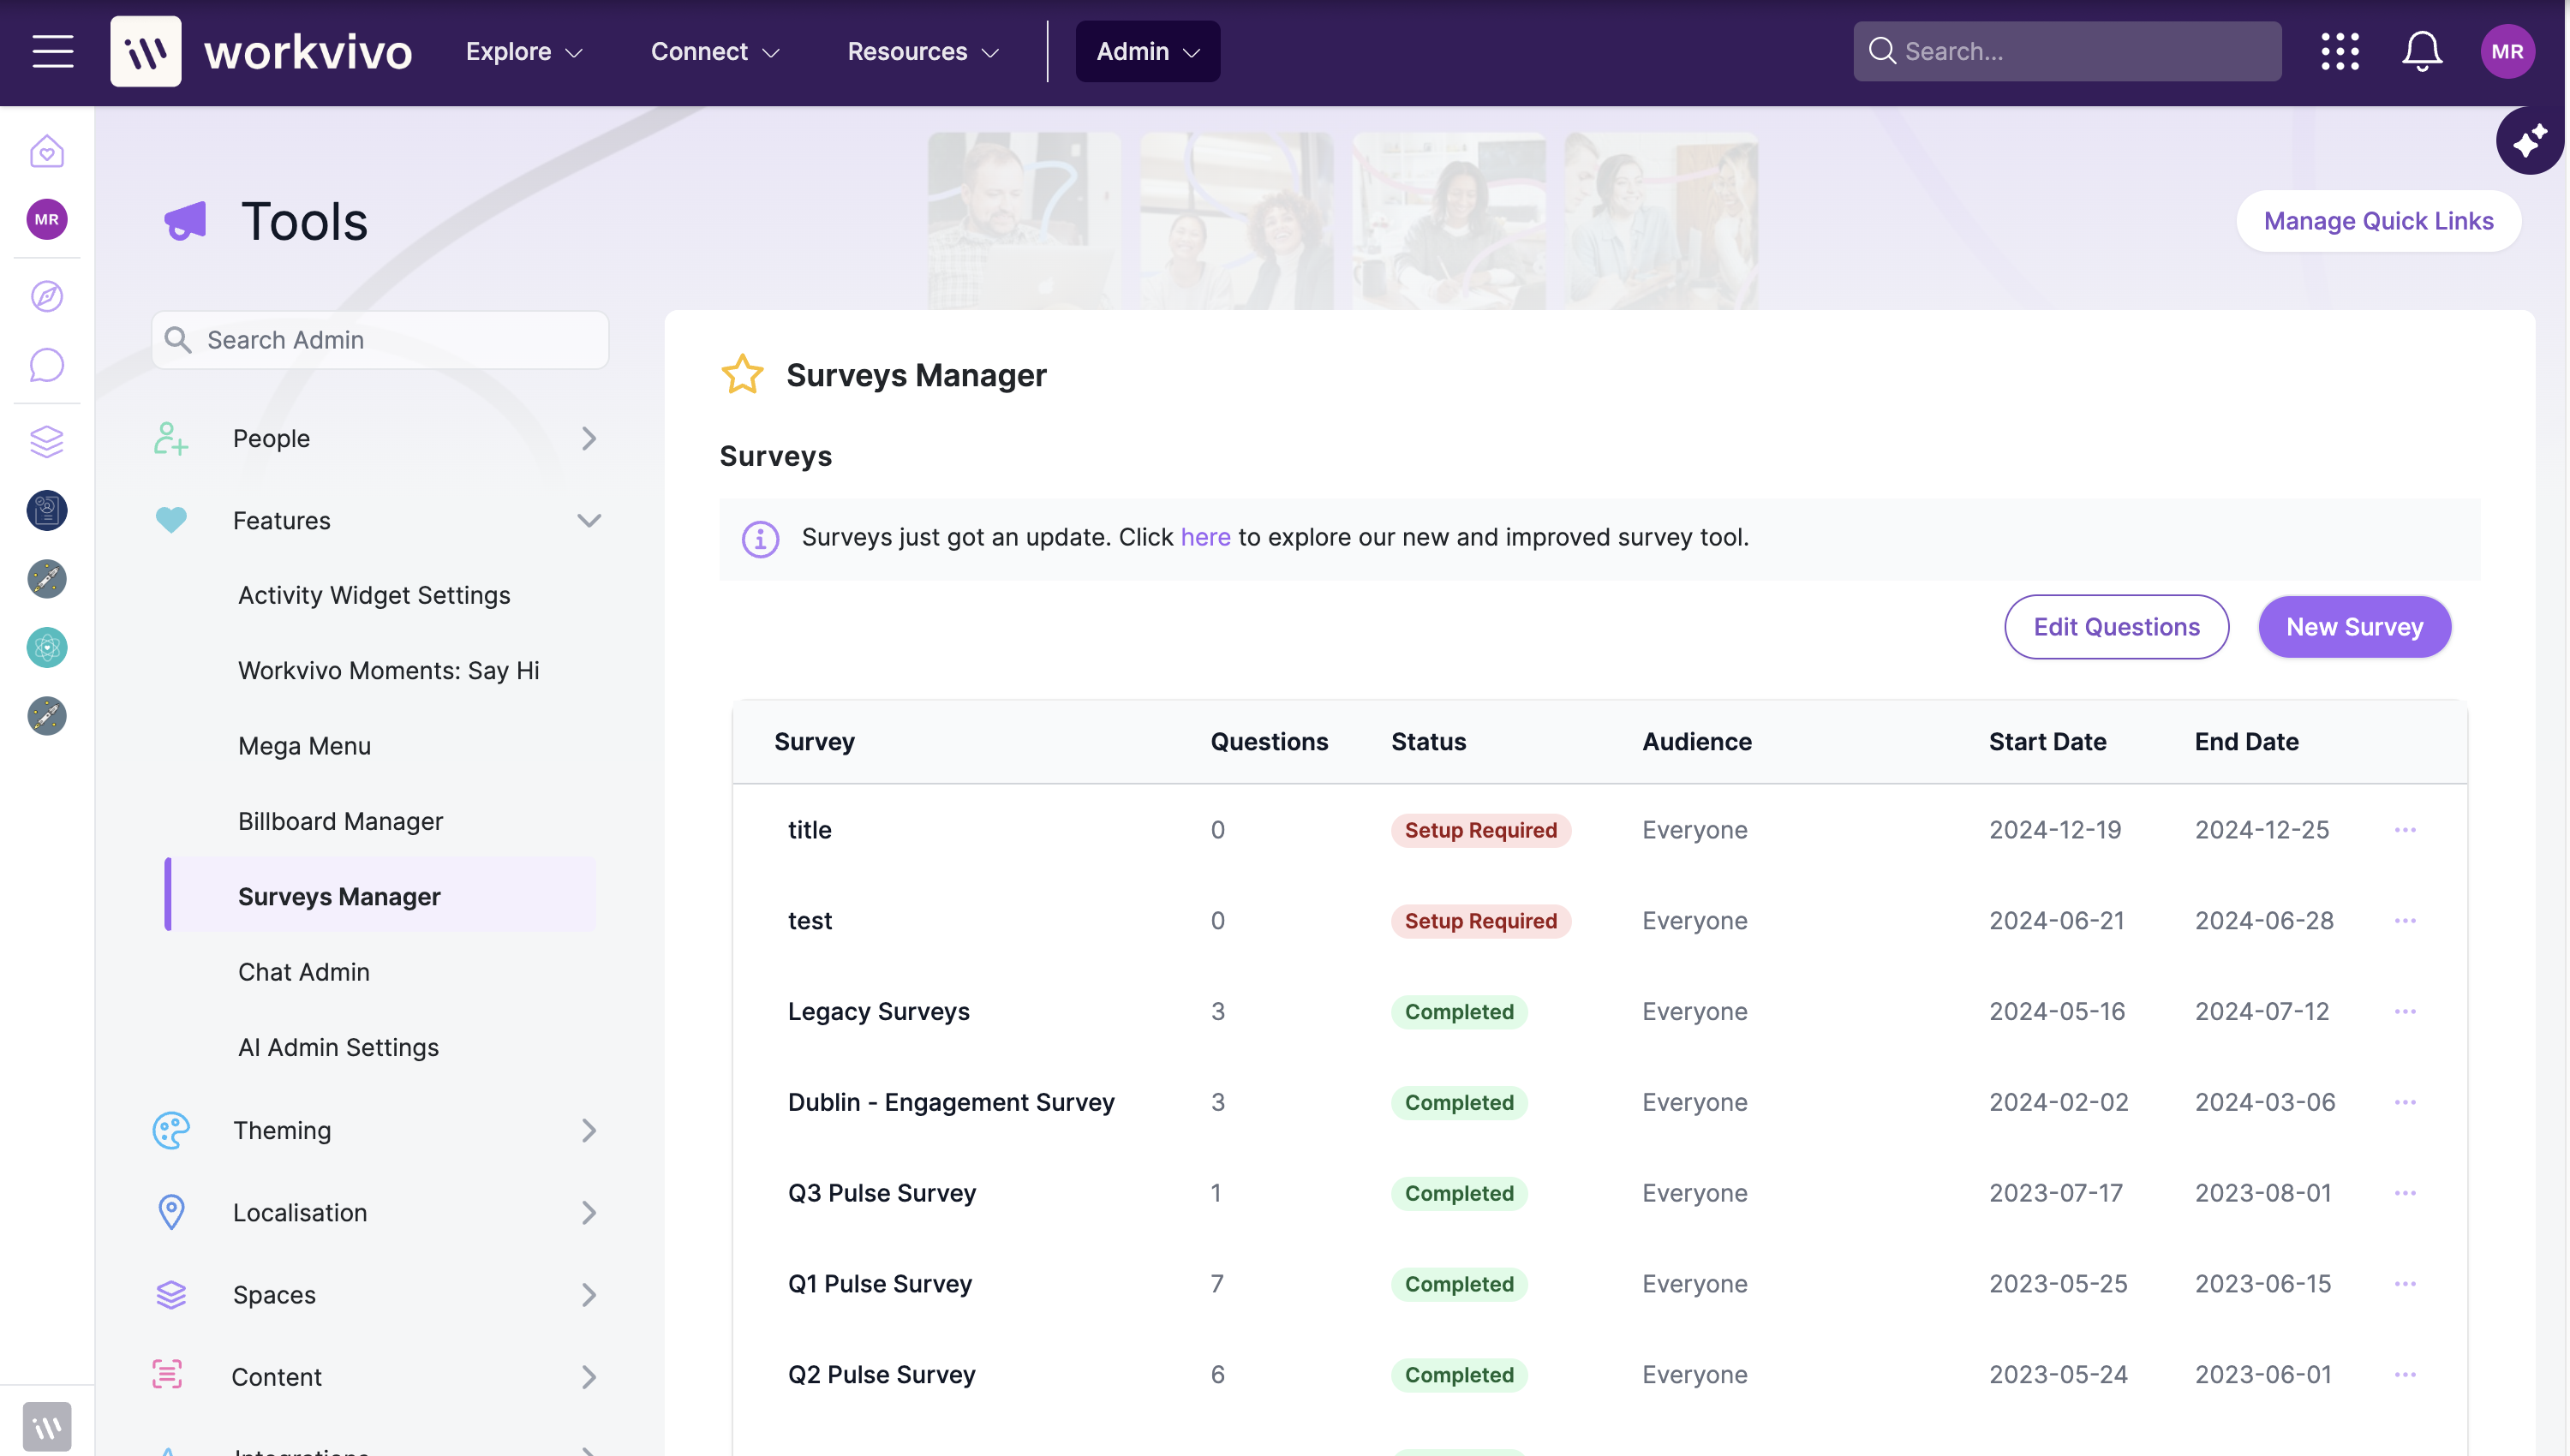Open AI Admin Settings
Image resolution: width=2570 pixels, height=1456 pixels.
point(338,1047)
